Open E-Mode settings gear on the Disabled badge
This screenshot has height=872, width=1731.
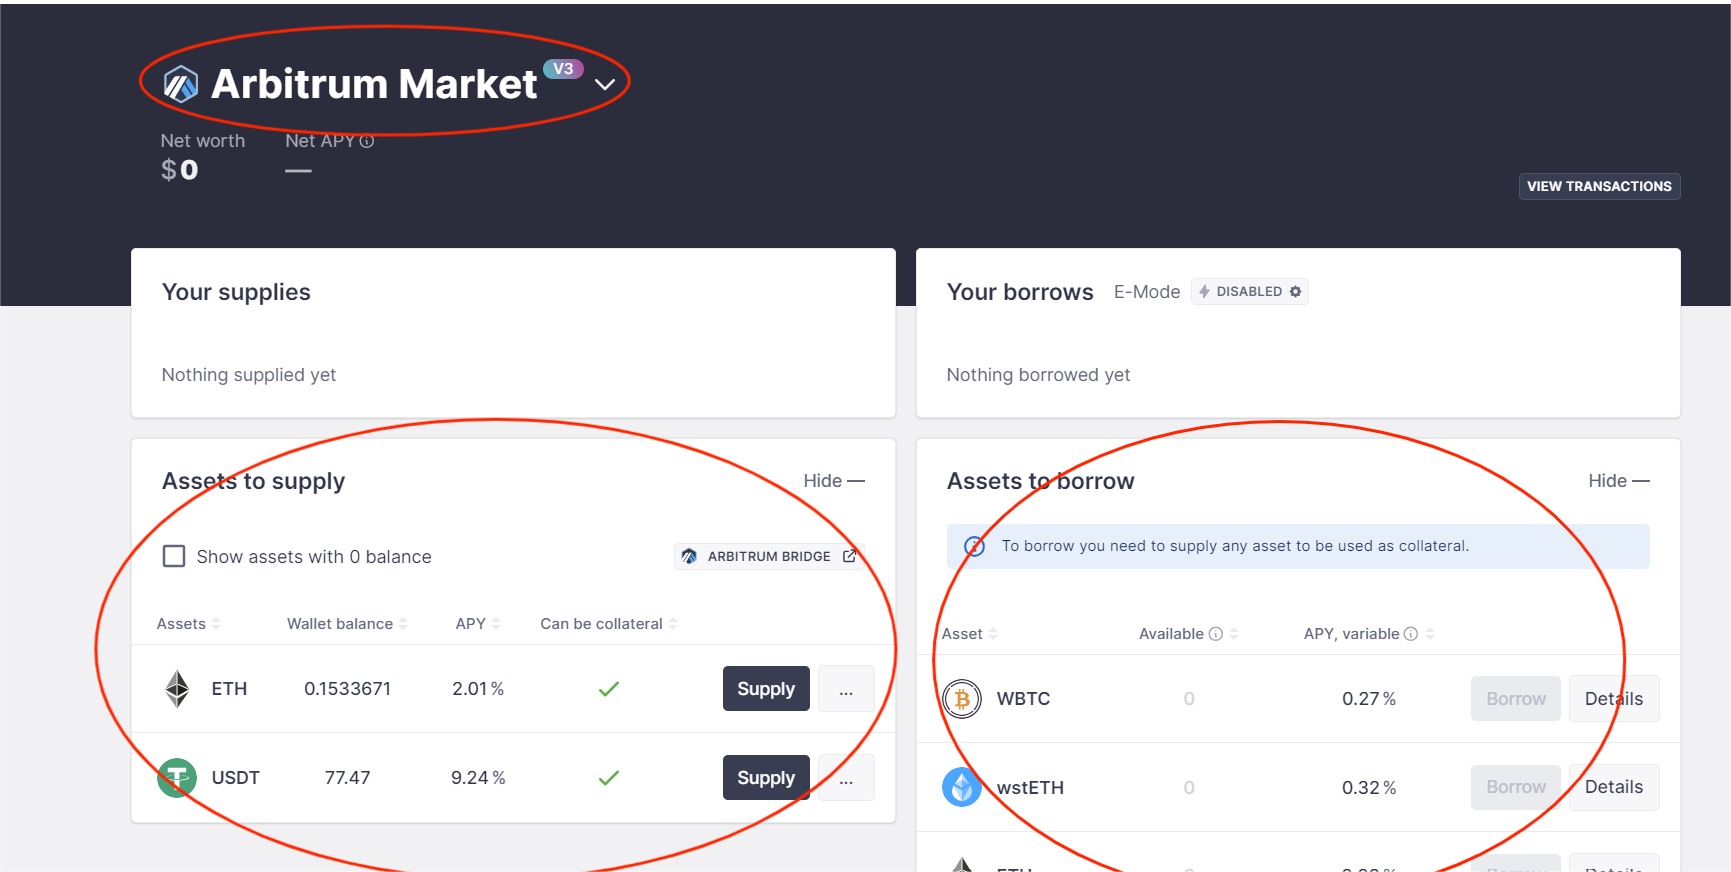tap(1295, 292)
